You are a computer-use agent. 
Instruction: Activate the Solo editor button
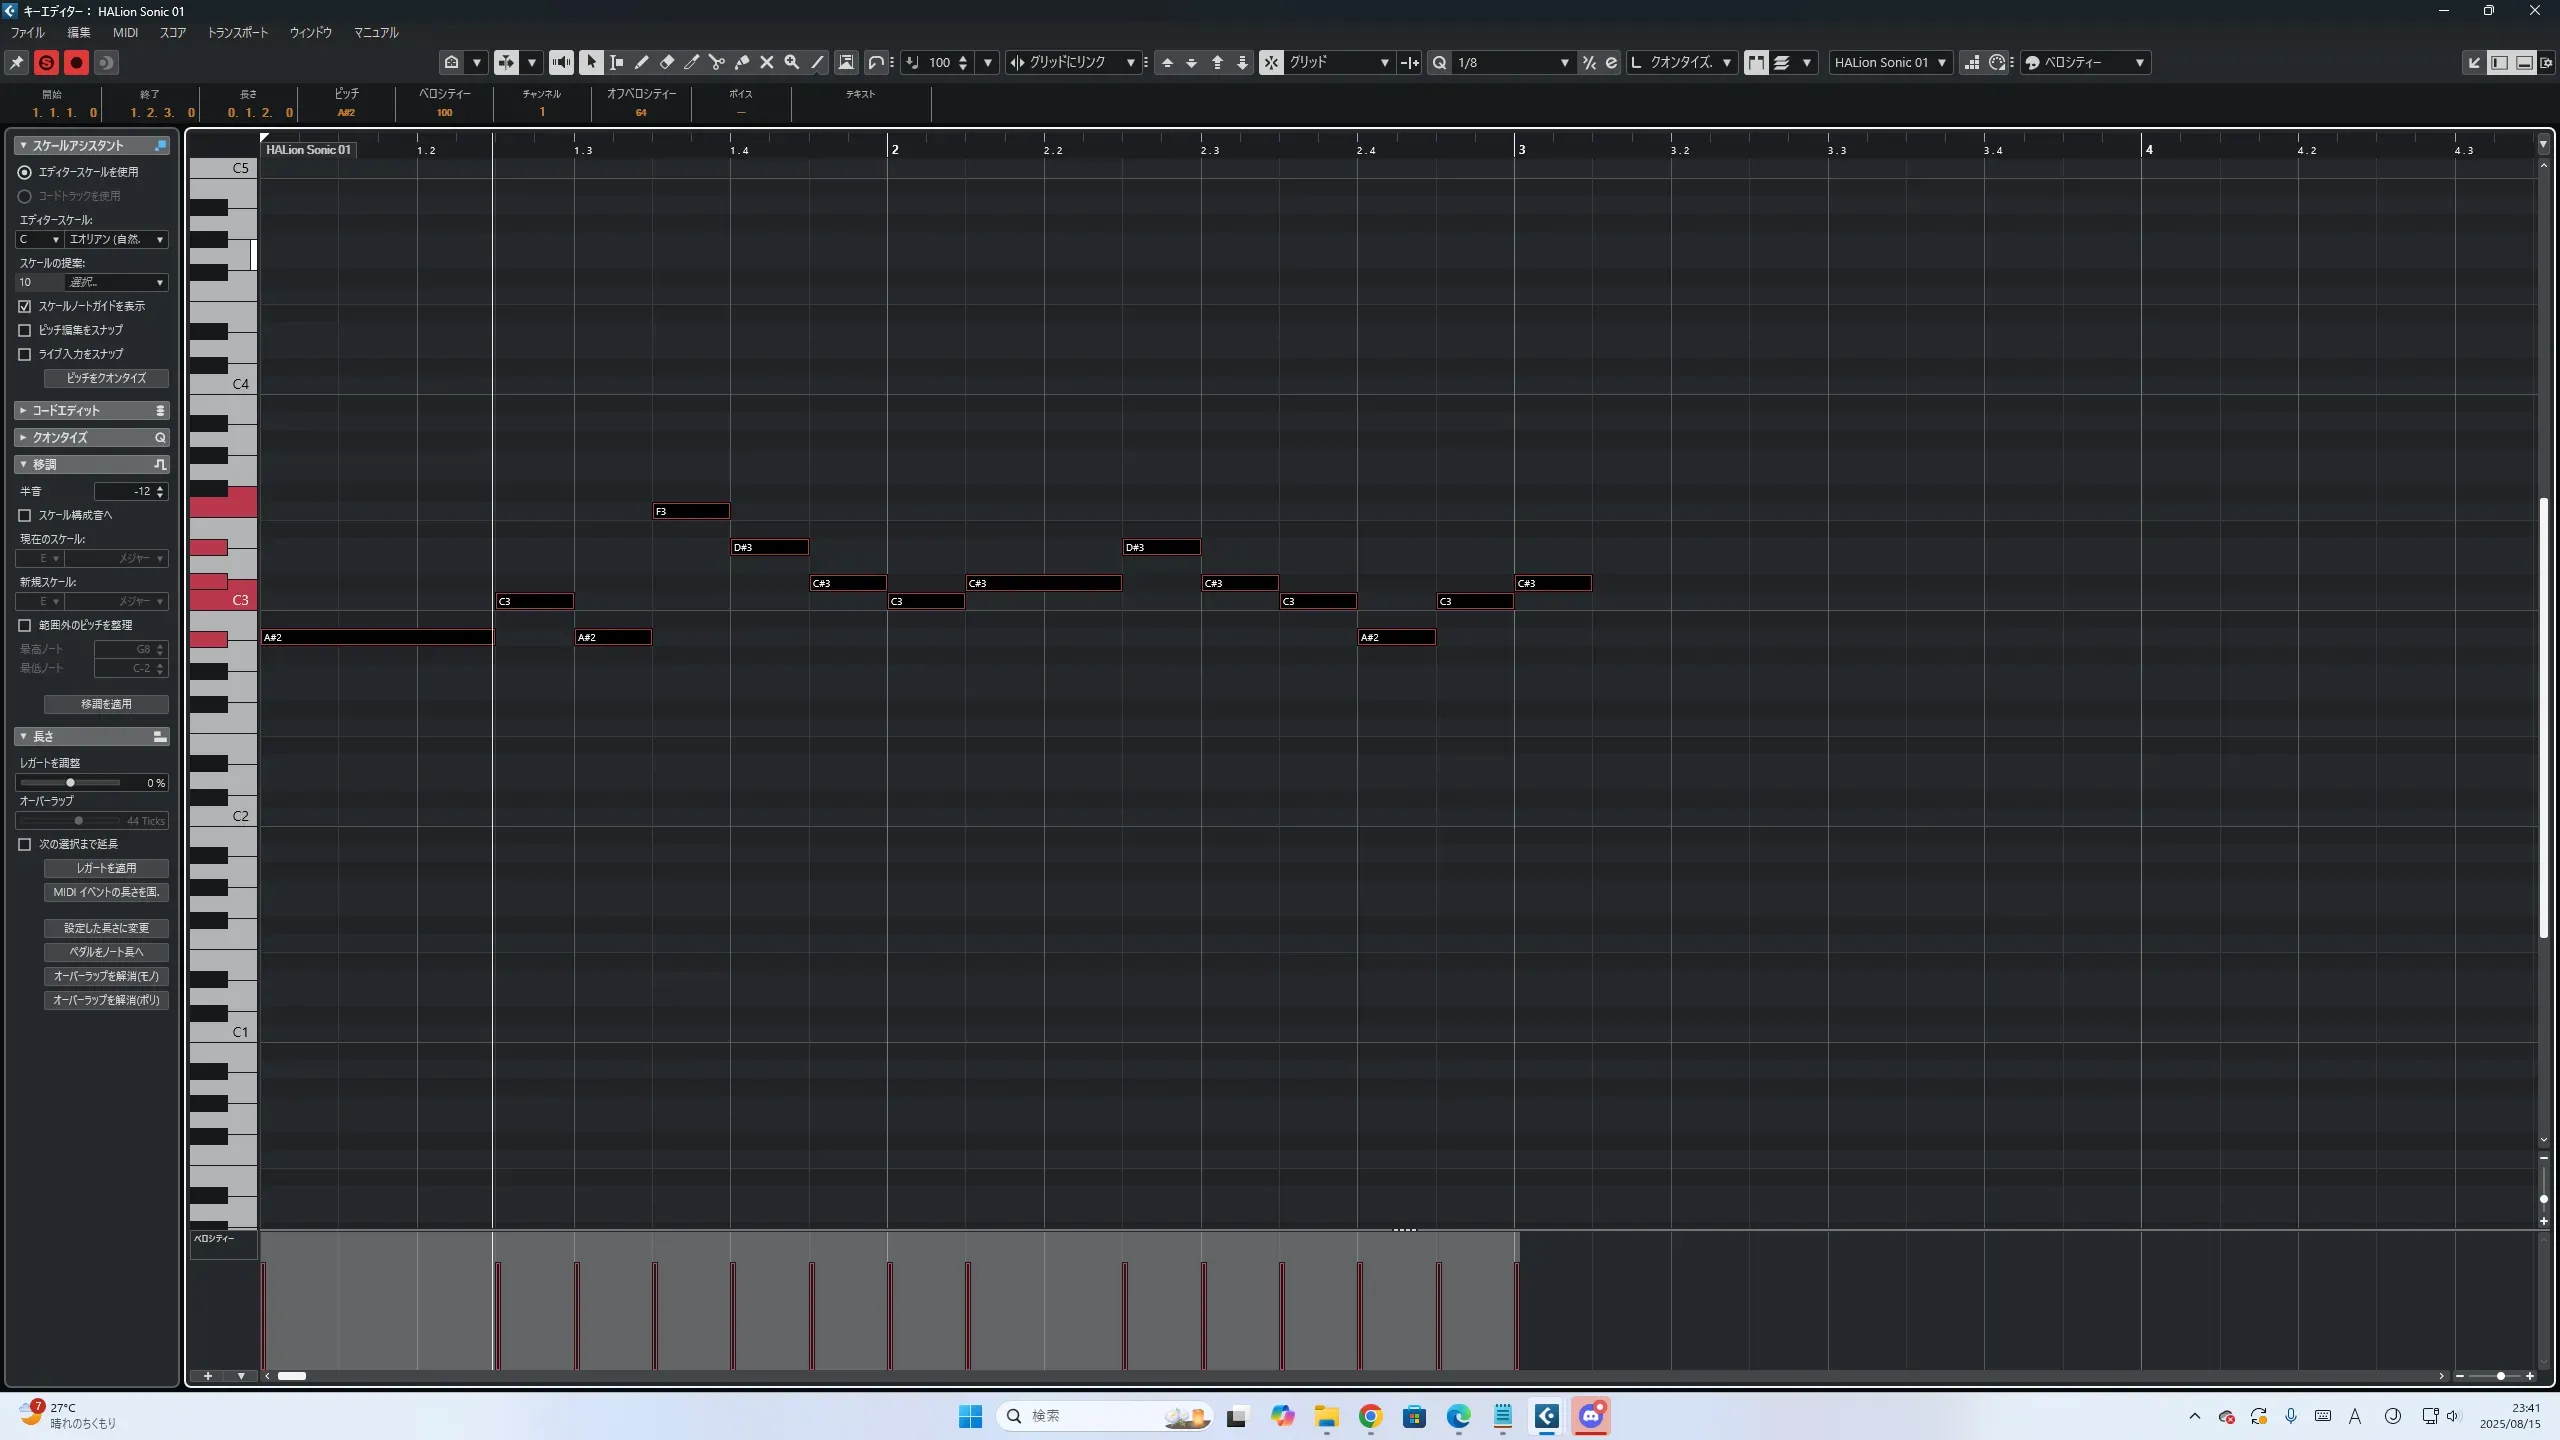46,62
